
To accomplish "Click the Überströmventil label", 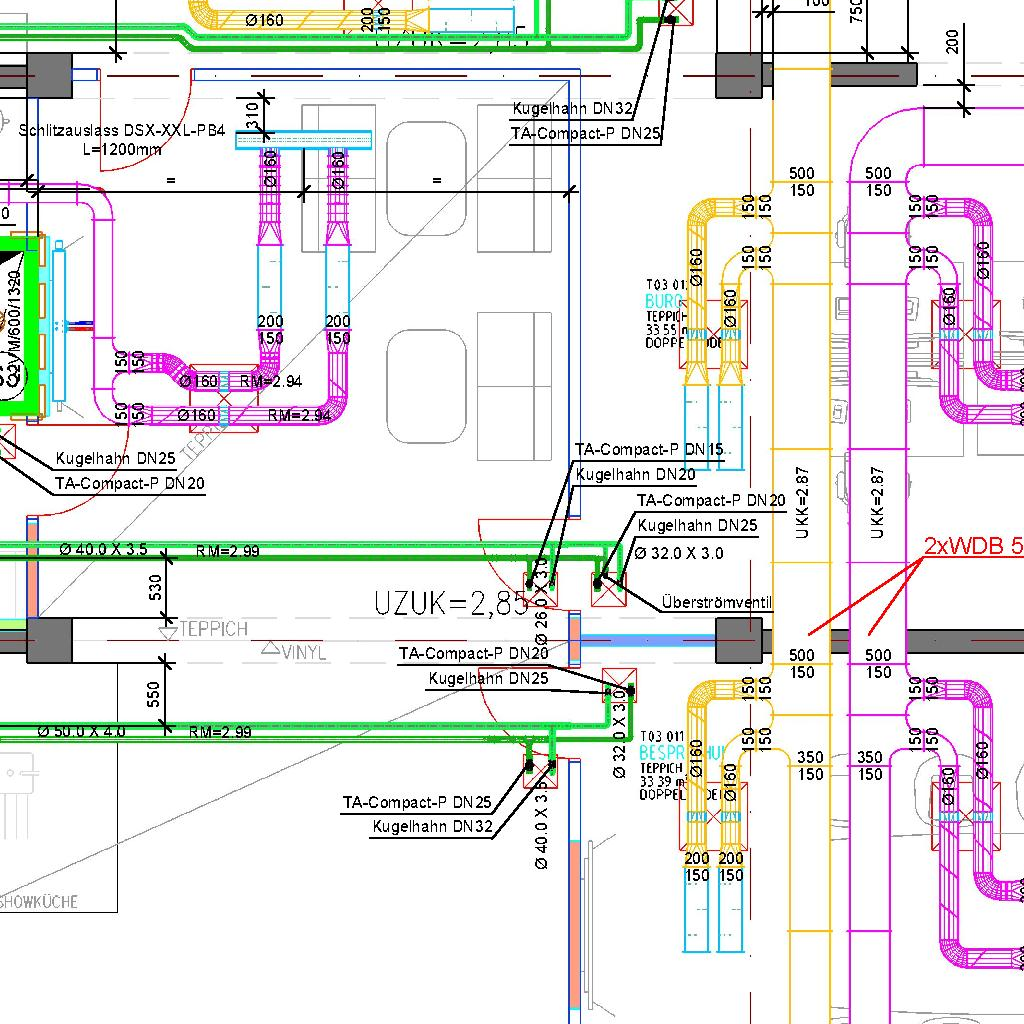I will tap(717, 603).
